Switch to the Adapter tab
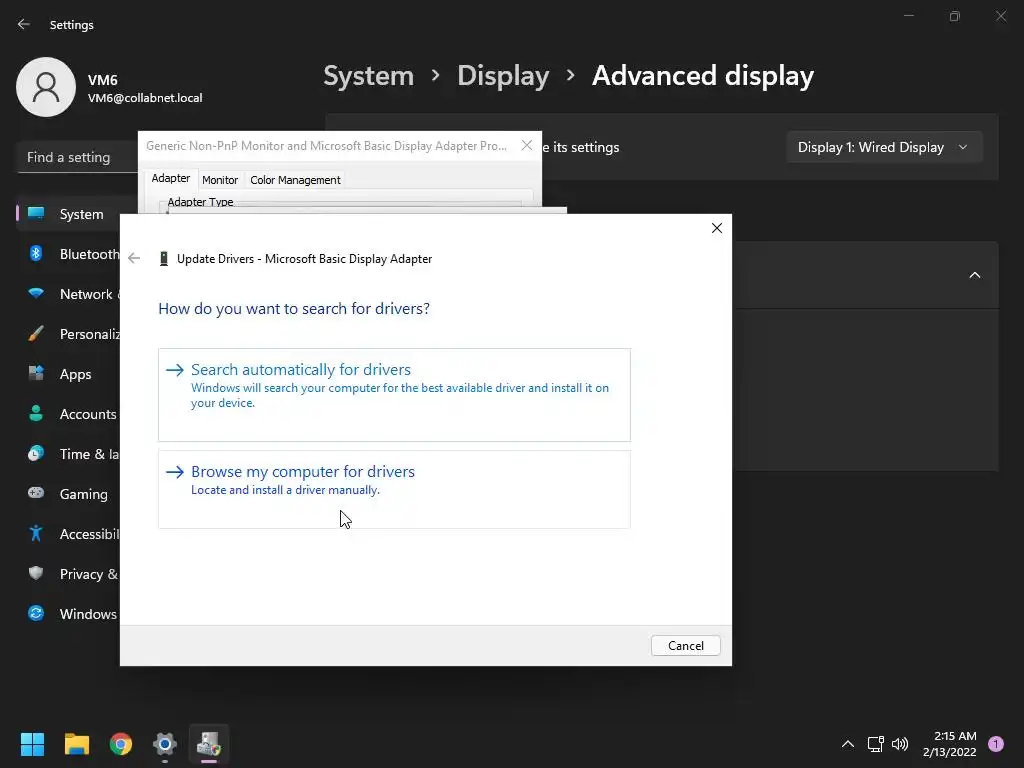The height and width of the screenshot is (768, 1024). click(x=170, y=178)
